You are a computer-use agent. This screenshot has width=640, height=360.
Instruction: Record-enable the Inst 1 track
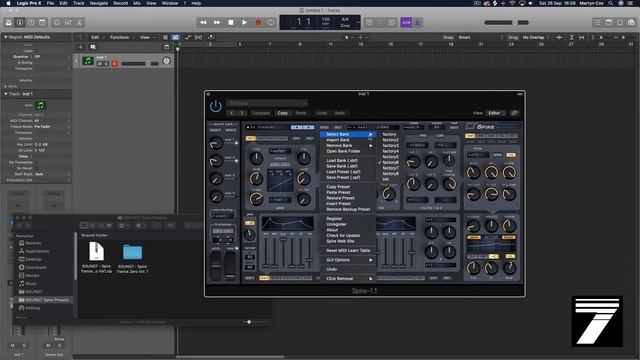[115, 64]
